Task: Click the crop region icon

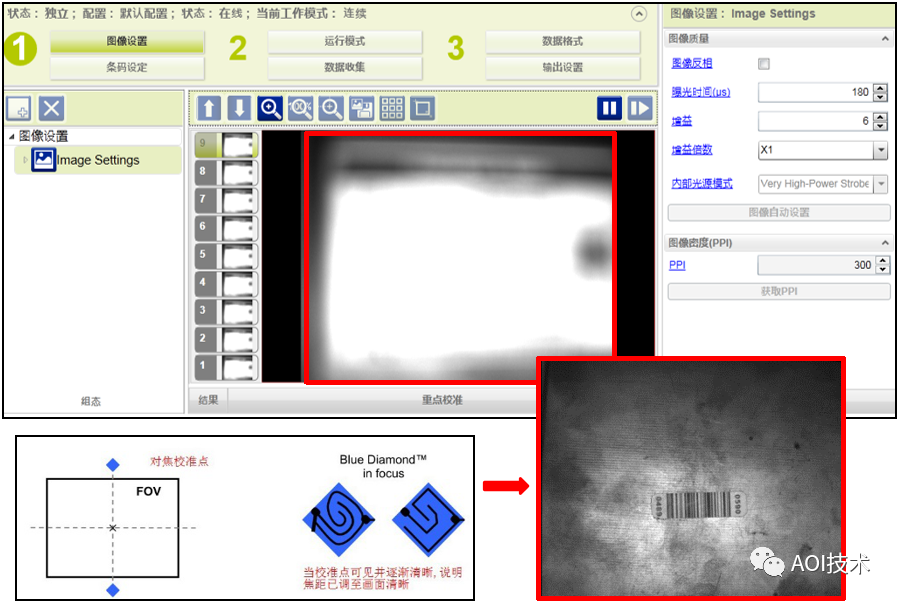Action: click(423, 108)
